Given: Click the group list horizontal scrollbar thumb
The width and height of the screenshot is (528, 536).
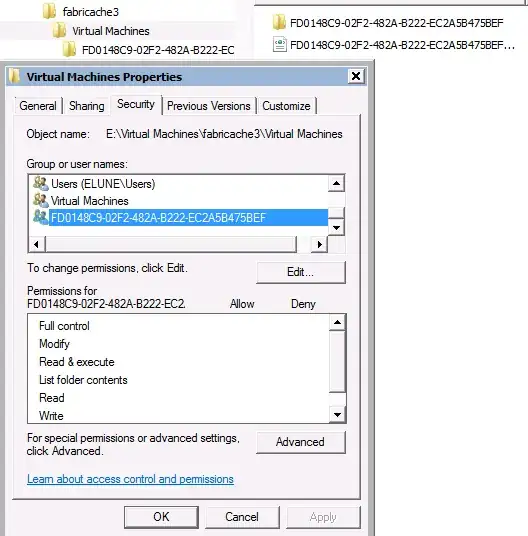Looking at the screenshot, I should (x=171, y=244).
